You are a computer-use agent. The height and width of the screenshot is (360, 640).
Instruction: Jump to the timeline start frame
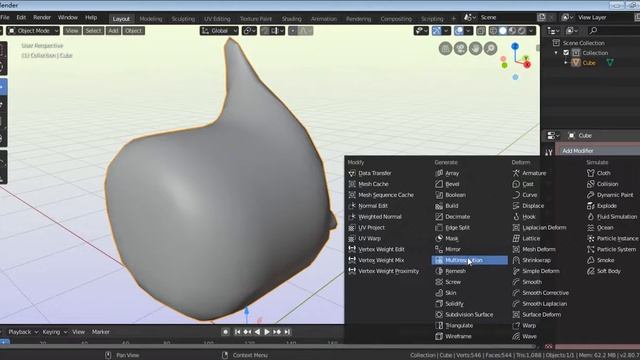click(x=237, y=332)
